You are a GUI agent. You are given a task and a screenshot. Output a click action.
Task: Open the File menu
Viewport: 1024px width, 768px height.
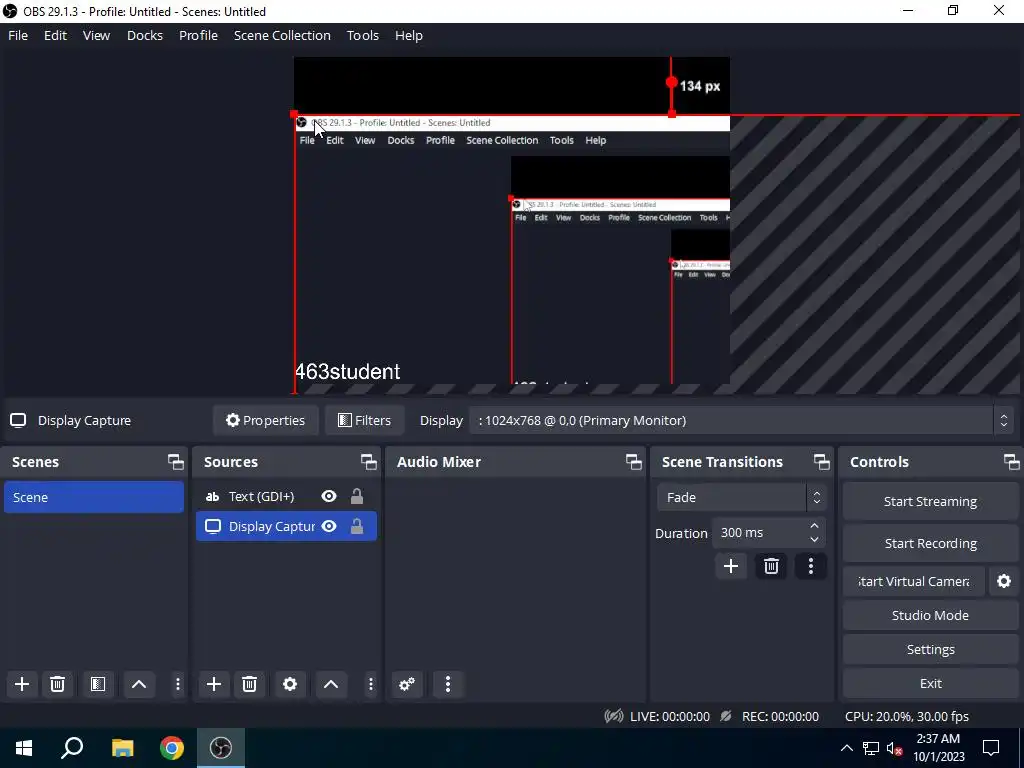coord(18,35)
